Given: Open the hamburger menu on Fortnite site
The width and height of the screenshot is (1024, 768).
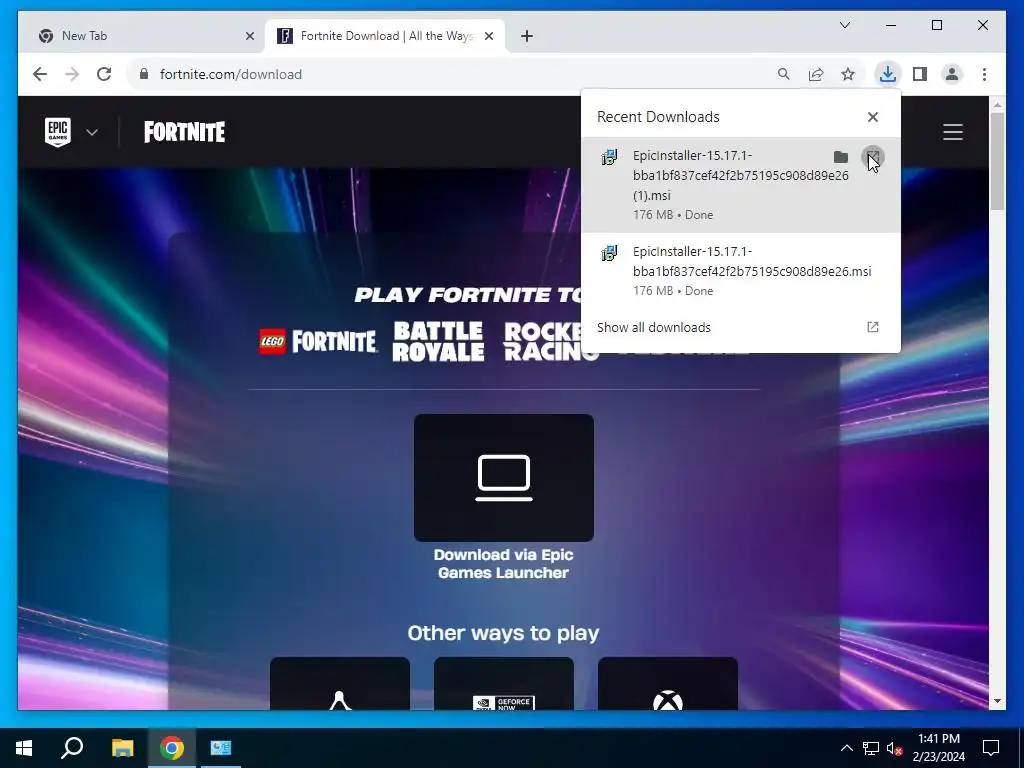Looking at the screenshot, I should click(953, 132).
